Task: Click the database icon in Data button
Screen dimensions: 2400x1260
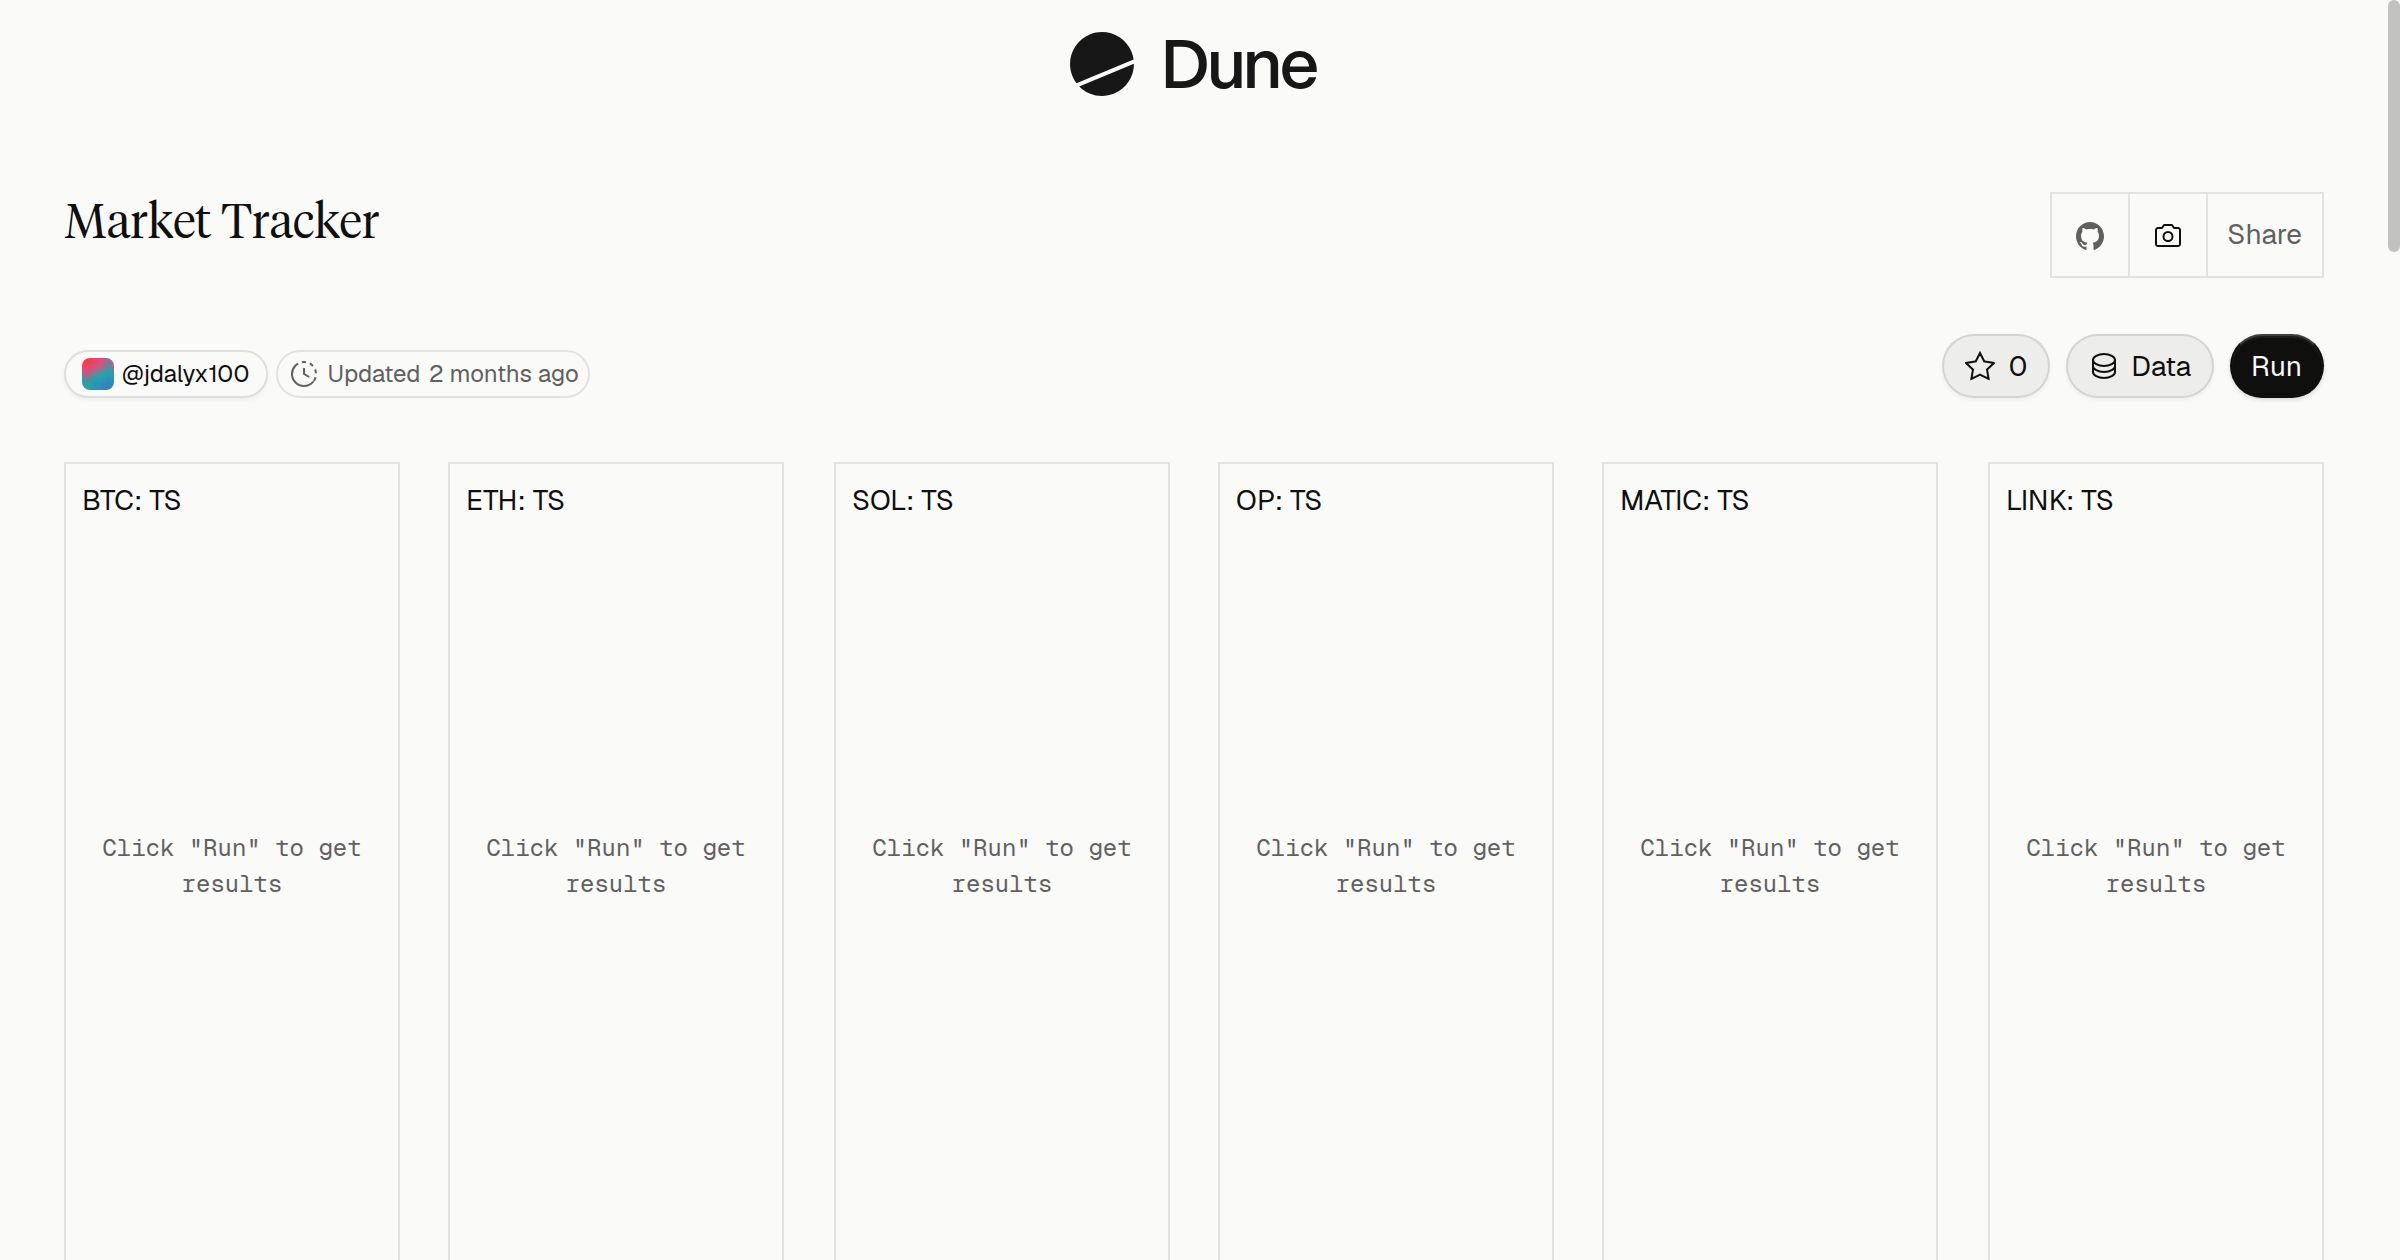Action: tap(2104, 366)
